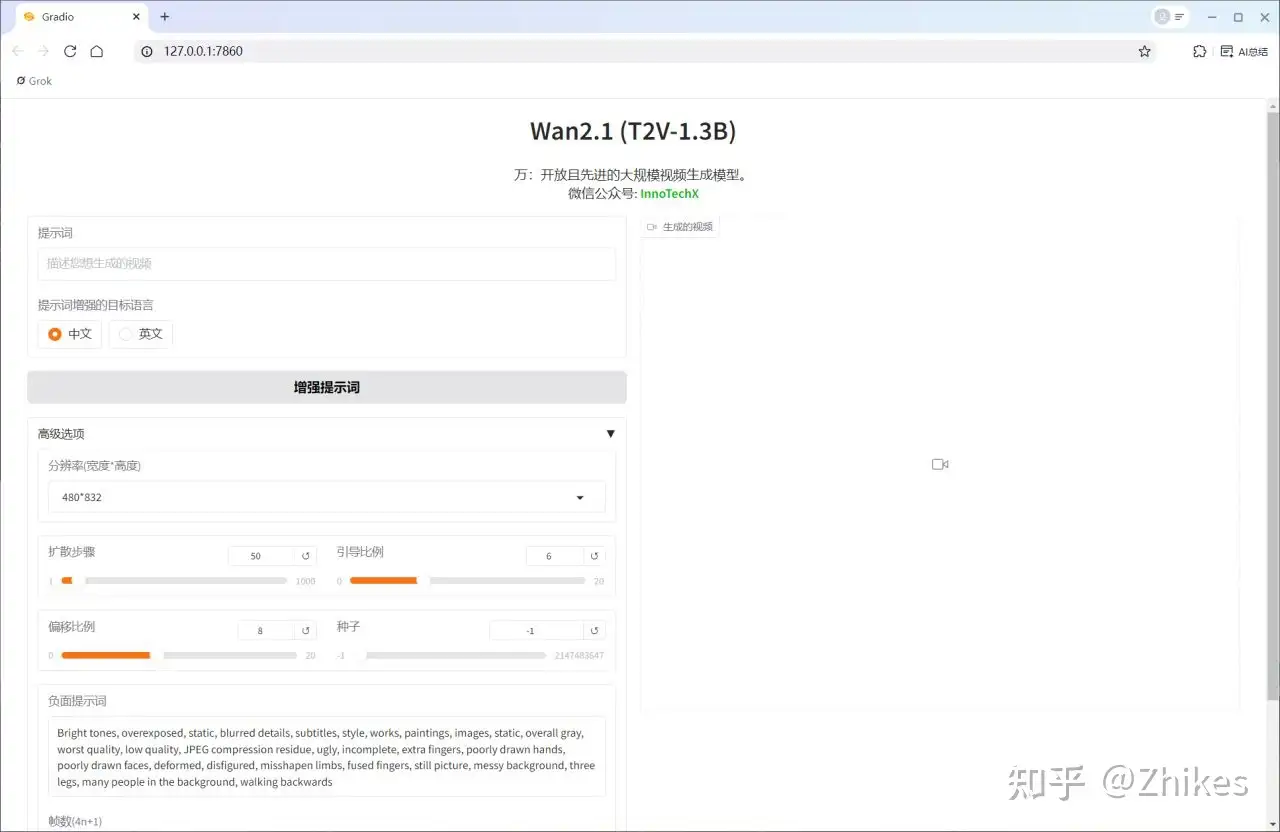Open the profile menu icon in title bar

(1170, 17)
